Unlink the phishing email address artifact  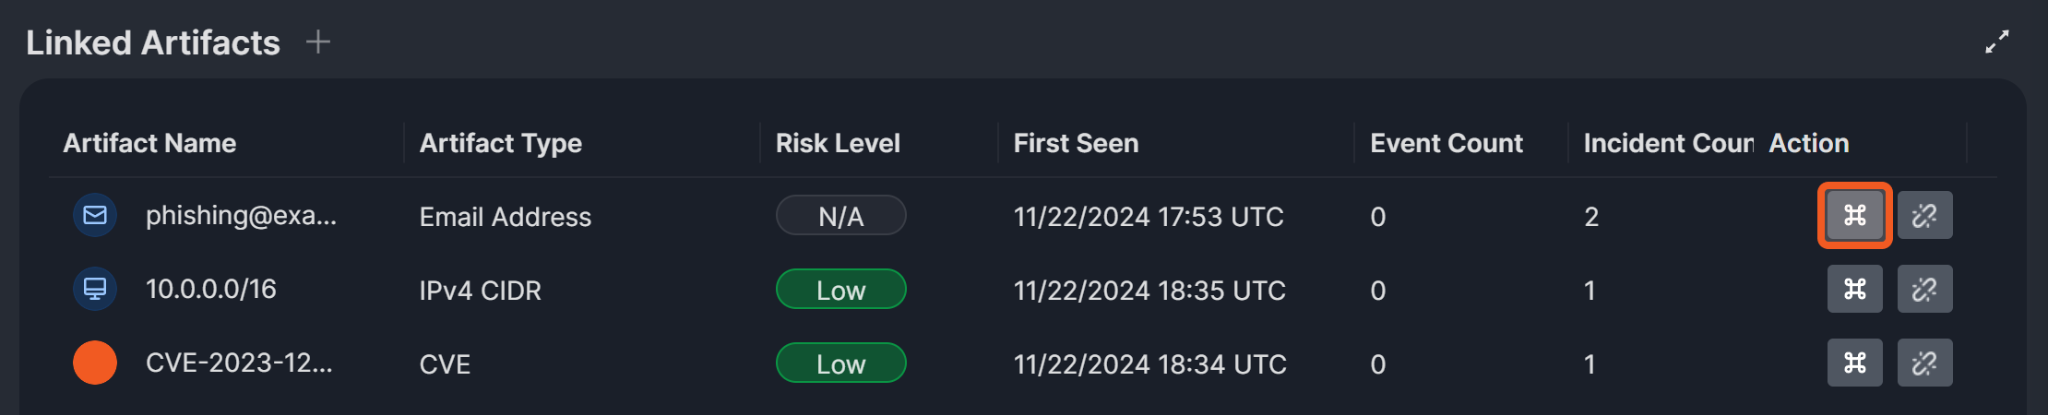coord(1924,216)
